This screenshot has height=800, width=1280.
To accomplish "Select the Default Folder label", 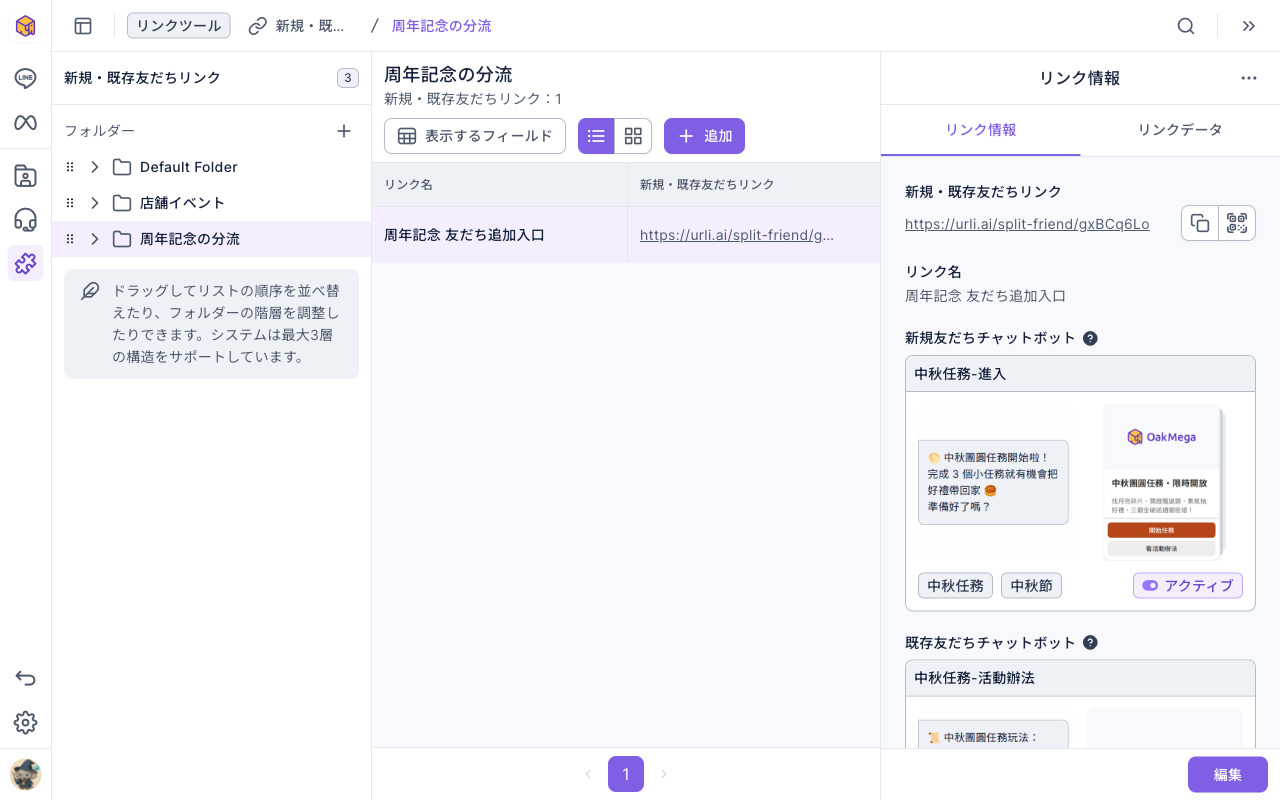I will pos(189,167).
